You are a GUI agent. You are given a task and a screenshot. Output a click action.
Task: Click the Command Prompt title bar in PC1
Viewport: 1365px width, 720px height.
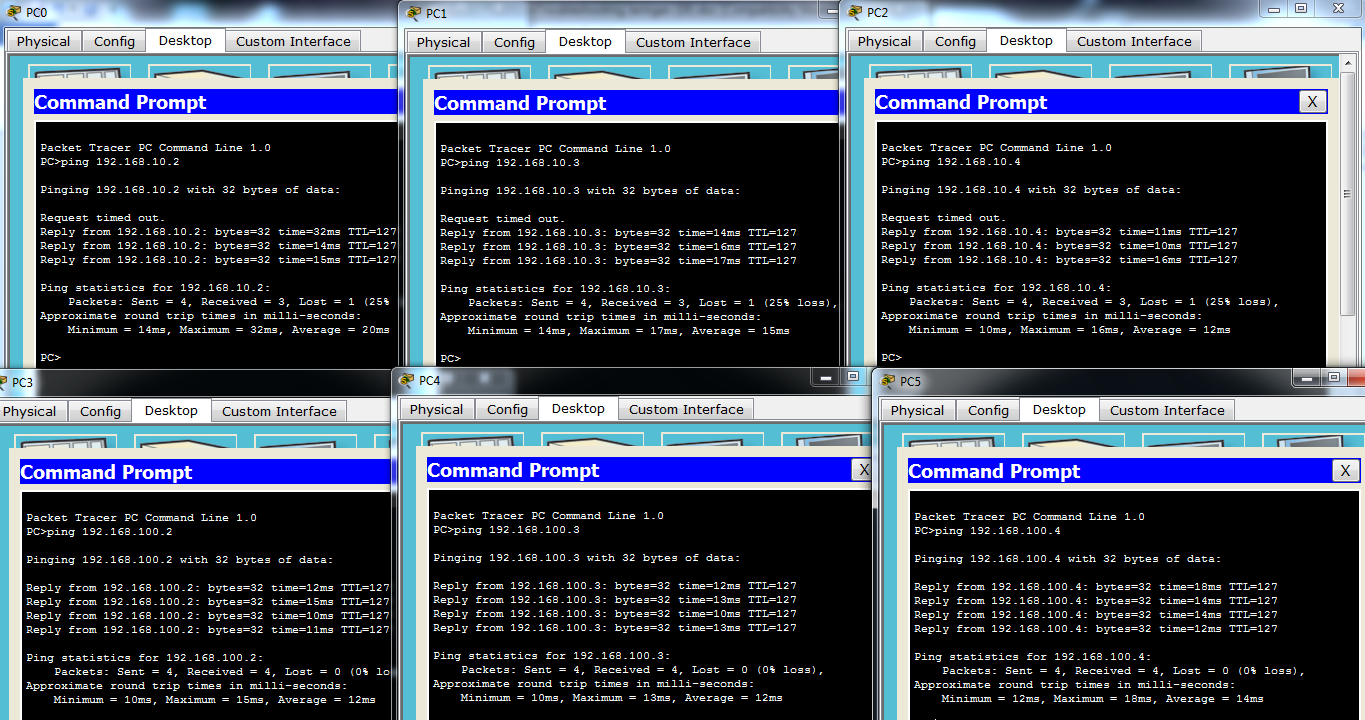[x=636, y=103]
